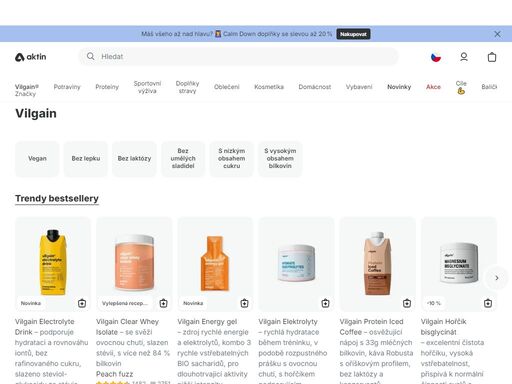Click the Trendy bestsellery heading

[x=57, y=199]
